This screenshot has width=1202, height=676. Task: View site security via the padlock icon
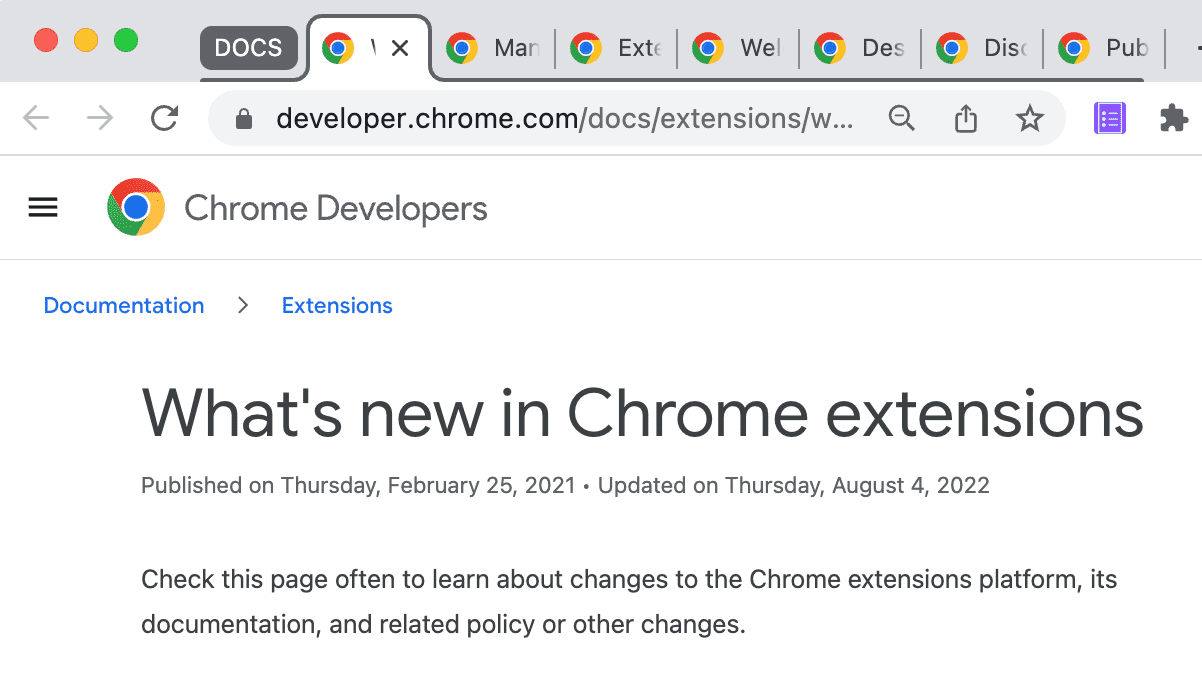click(243, 118)
